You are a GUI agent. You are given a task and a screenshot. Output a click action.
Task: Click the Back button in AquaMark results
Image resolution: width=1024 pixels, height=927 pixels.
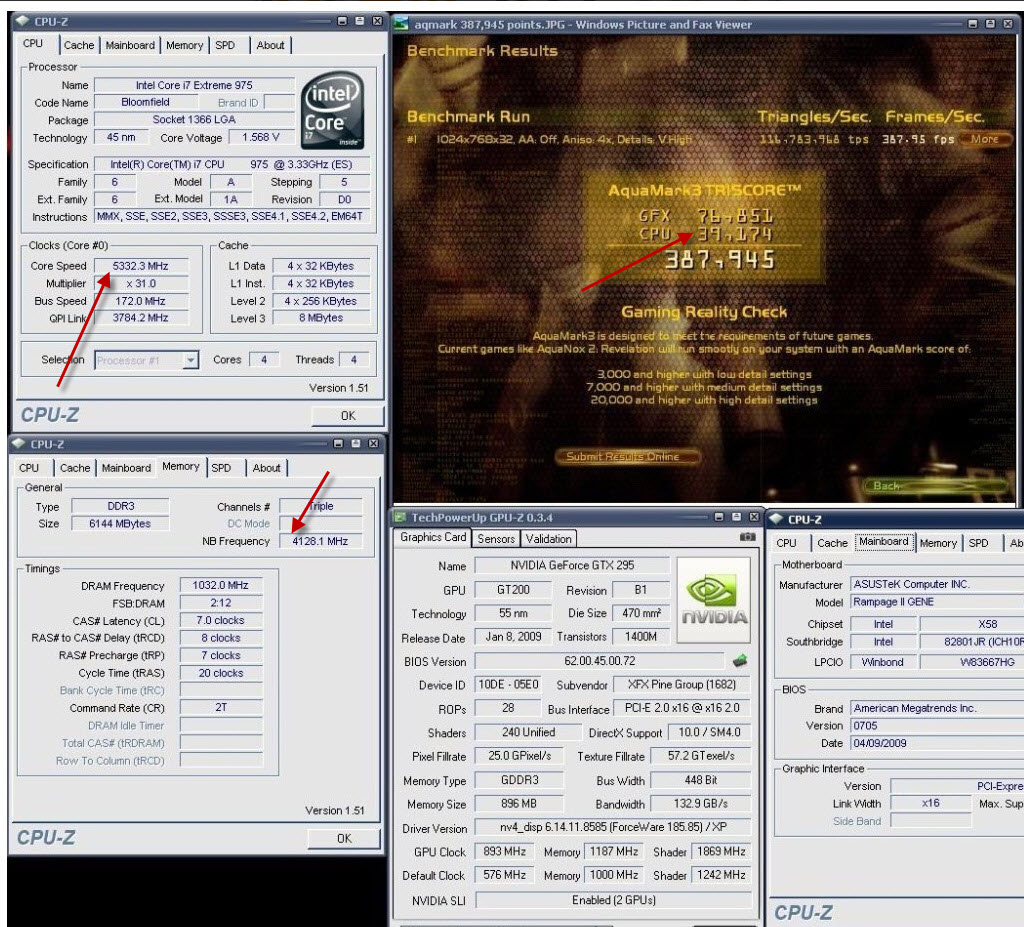[934, 485]
